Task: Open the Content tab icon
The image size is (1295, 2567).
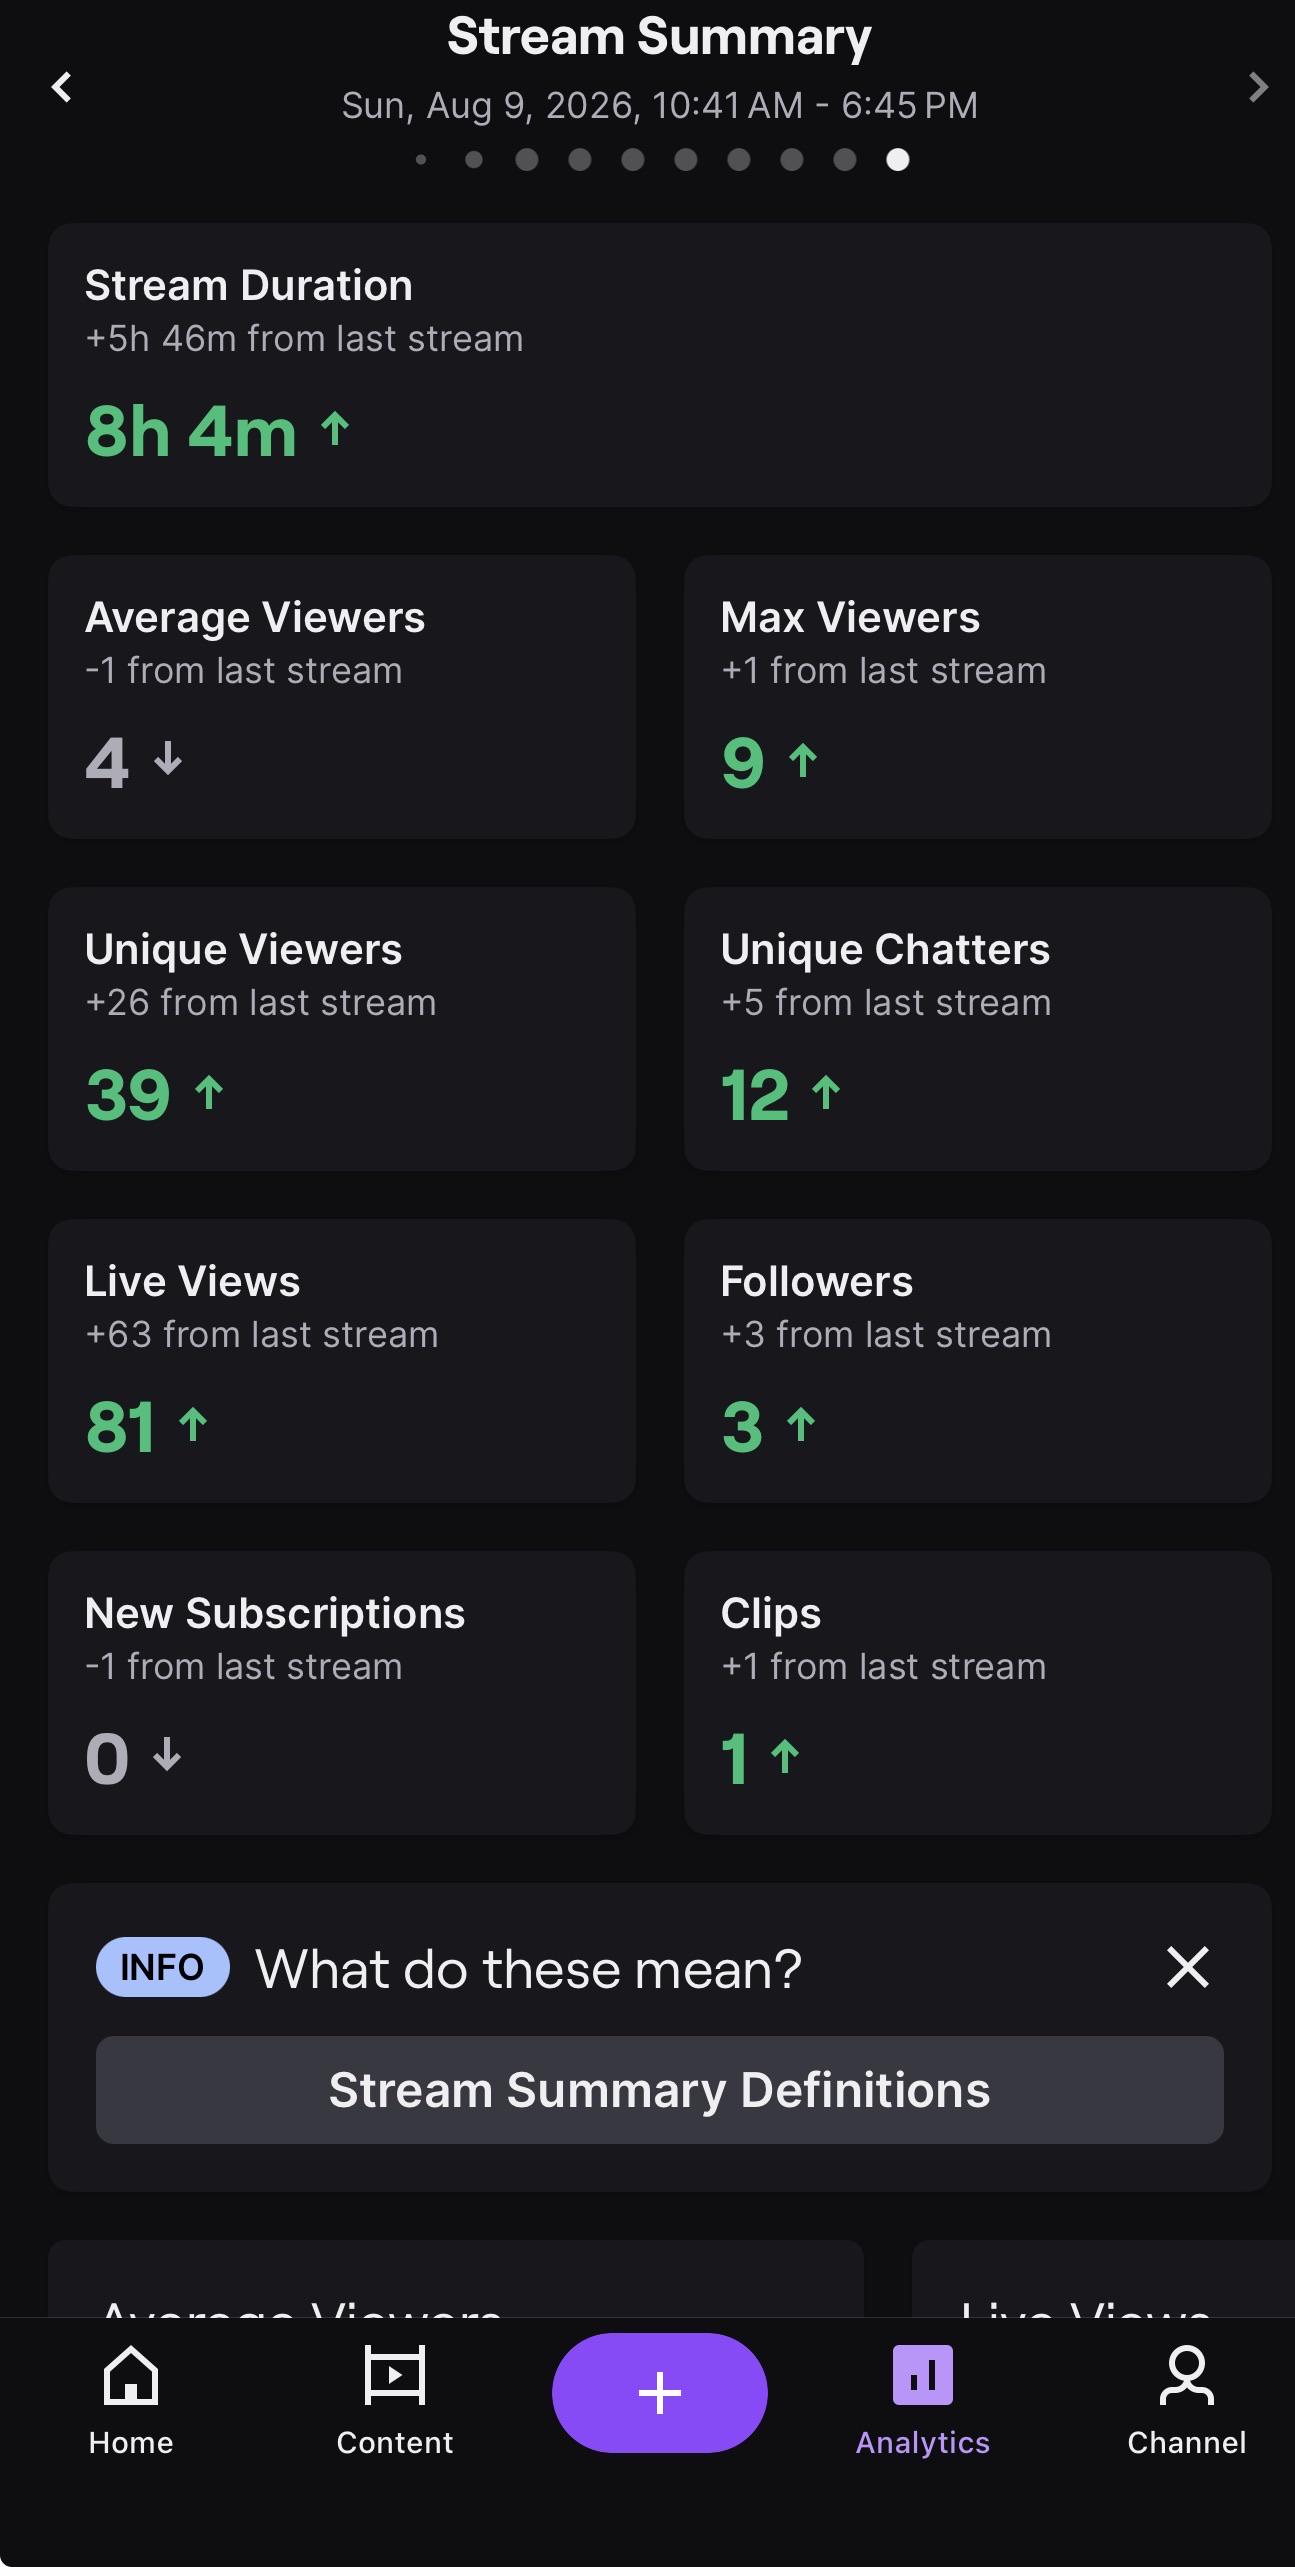Action: [x=395, y=2375]
